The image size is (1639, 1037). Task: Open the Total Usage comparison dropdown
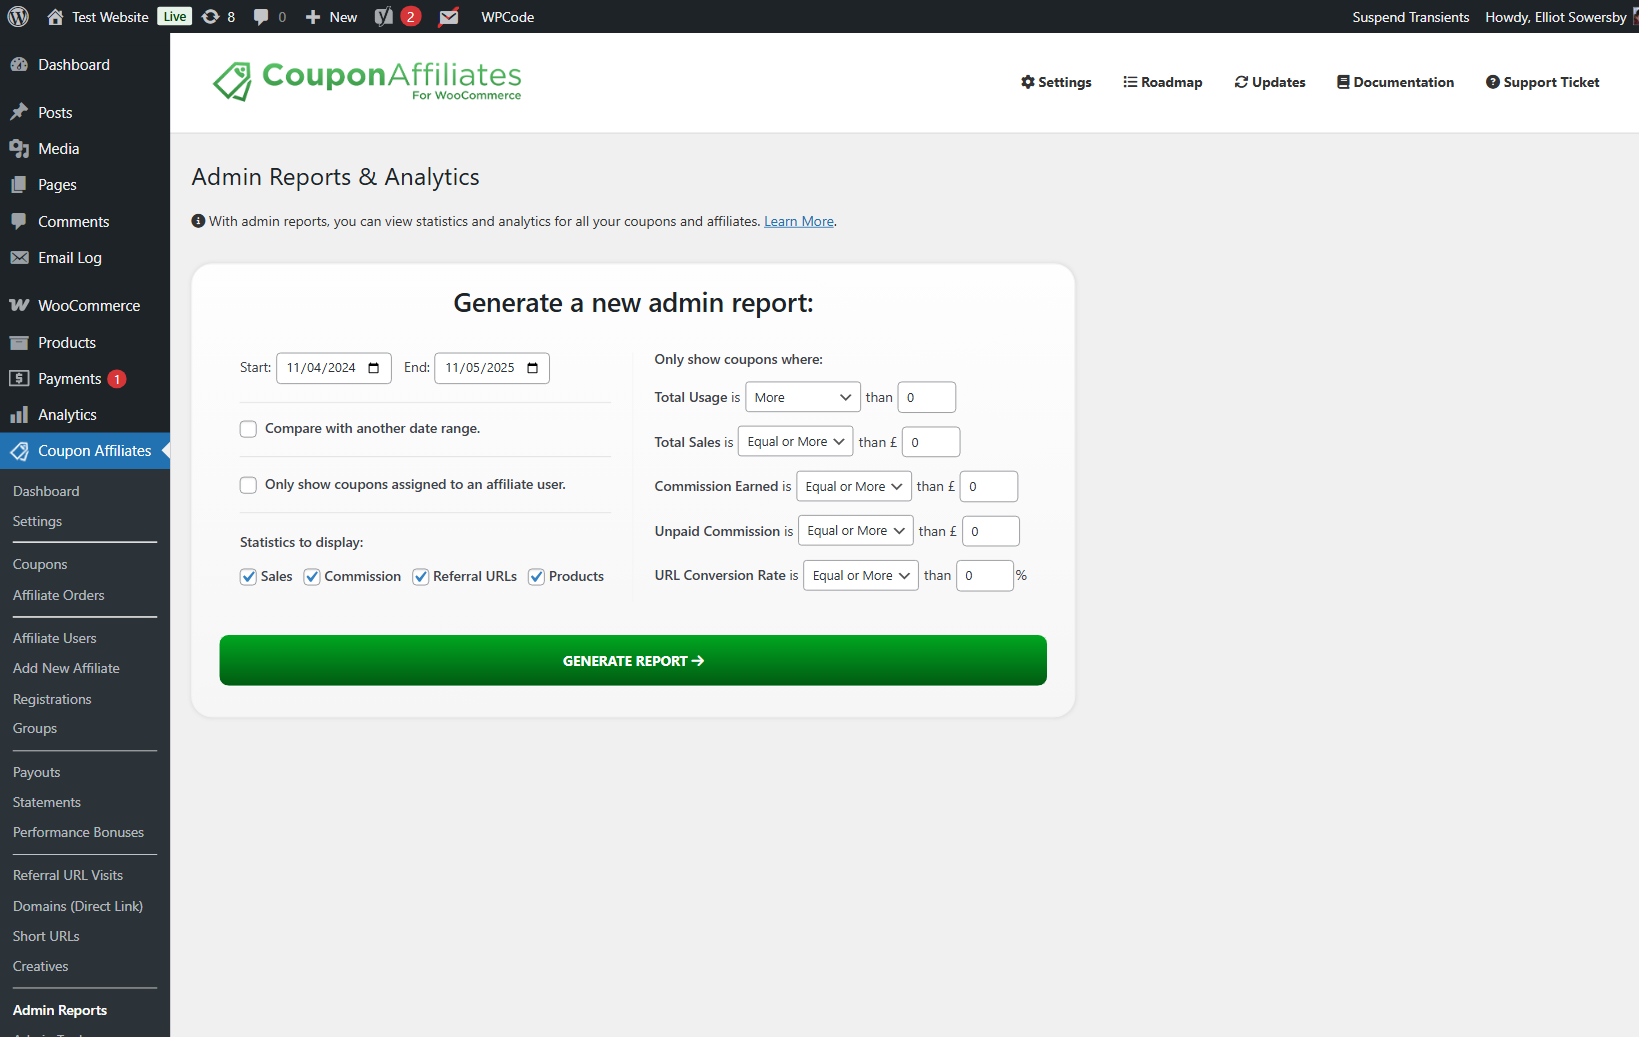(x=803, y=397)
